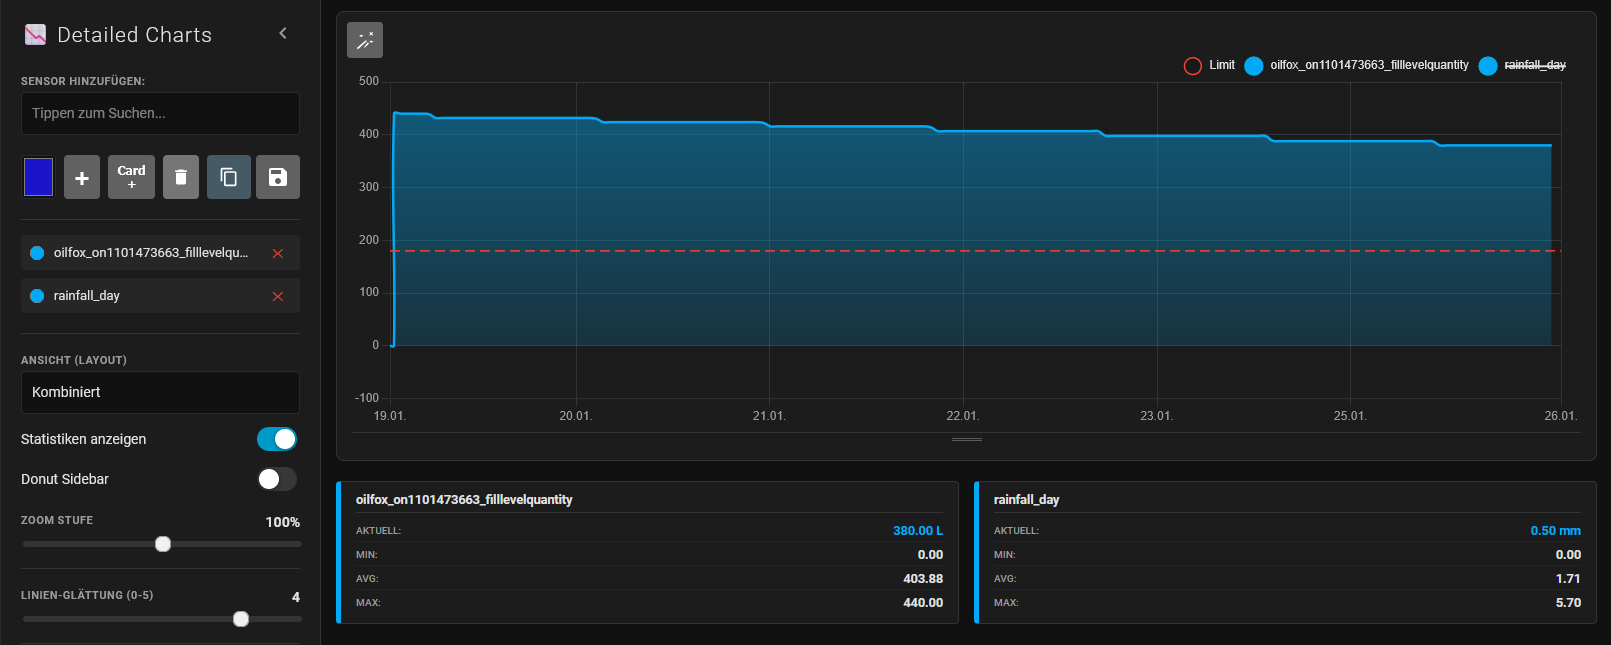Screen dimensions: 1611x645
Task: Click the chart resize handle below graph
Action: [x=966, y=439]
